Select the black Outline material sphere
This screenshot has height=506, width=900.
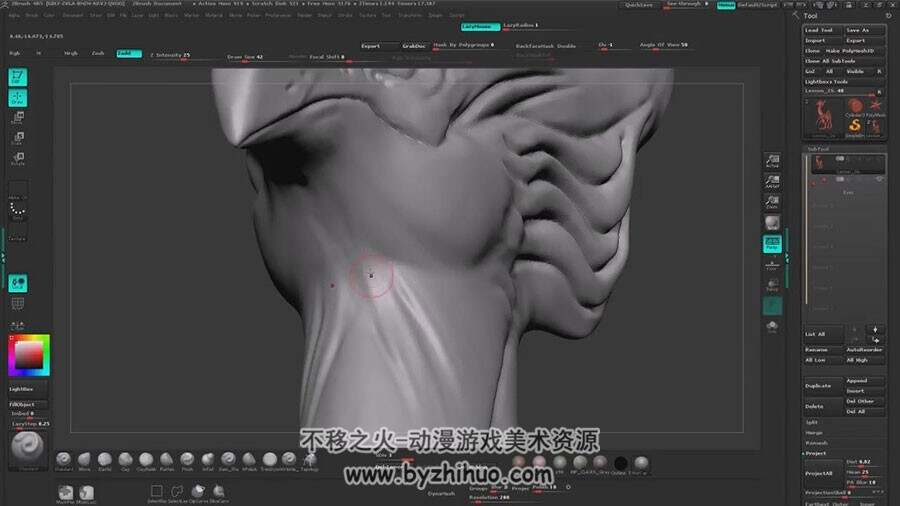[620, 463]
